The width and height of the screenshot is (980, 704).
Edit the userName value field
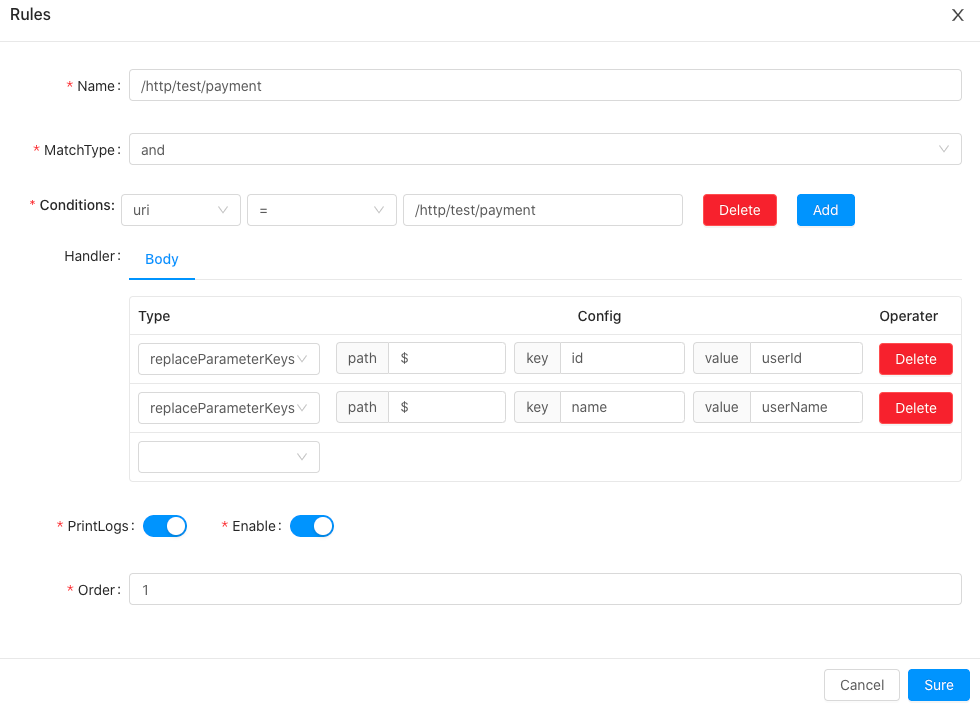coord(806,408)
